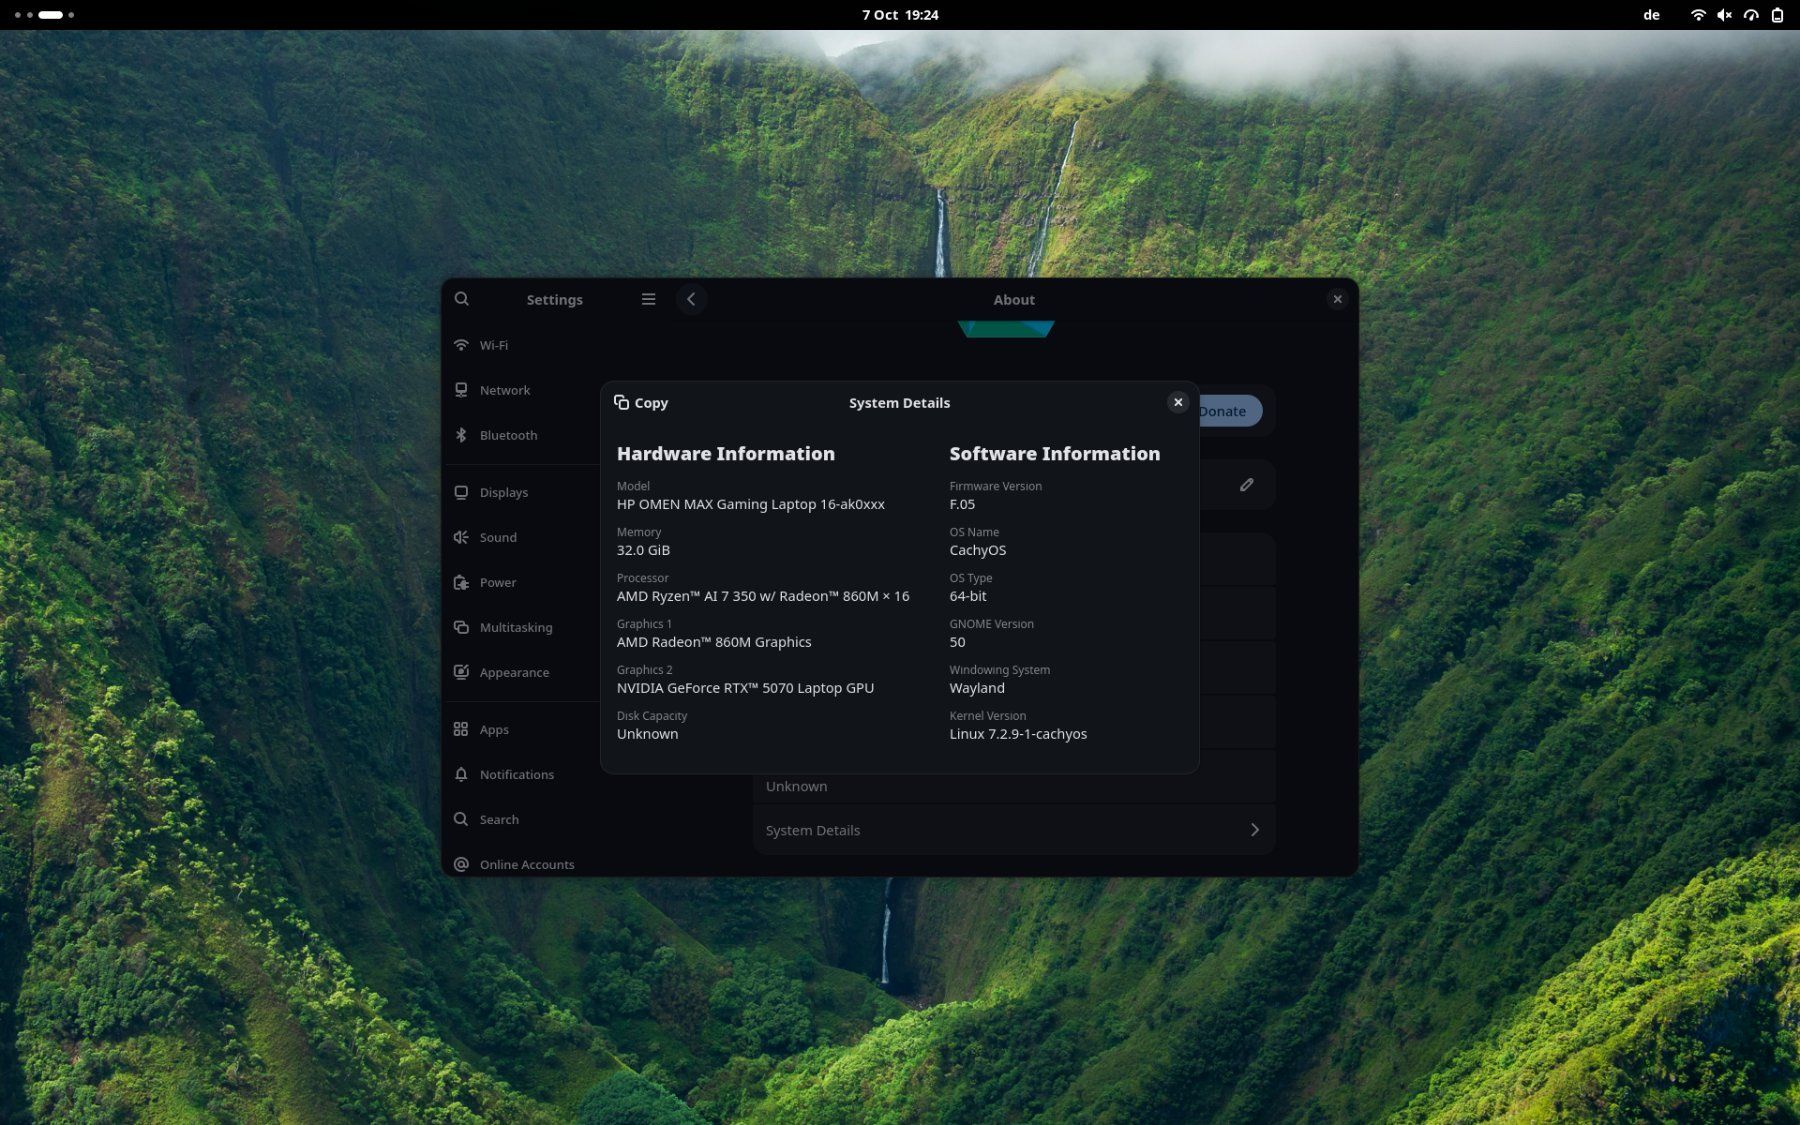Click 'AMD Radeon™ 860M Graphics' under Graphics 1
The height and width of the screenshot is (1125, 1800).
(x=714, y=642)
